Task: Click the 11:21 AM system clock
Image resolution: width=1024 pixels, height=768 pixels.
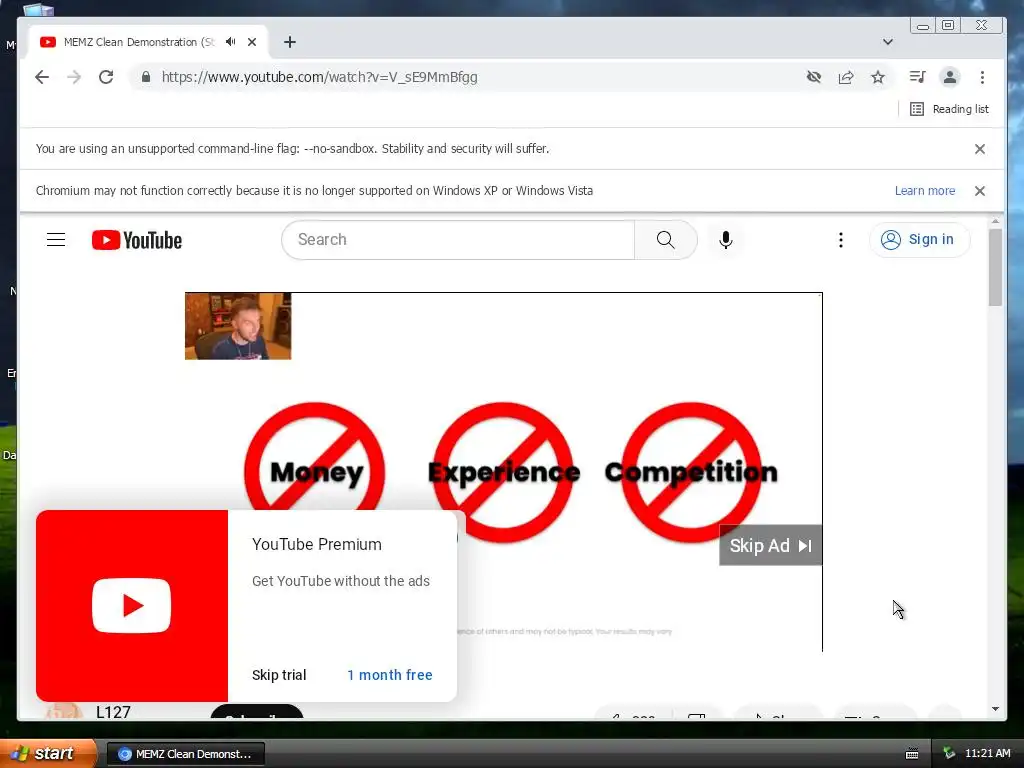Action: [x=987, y=753]
